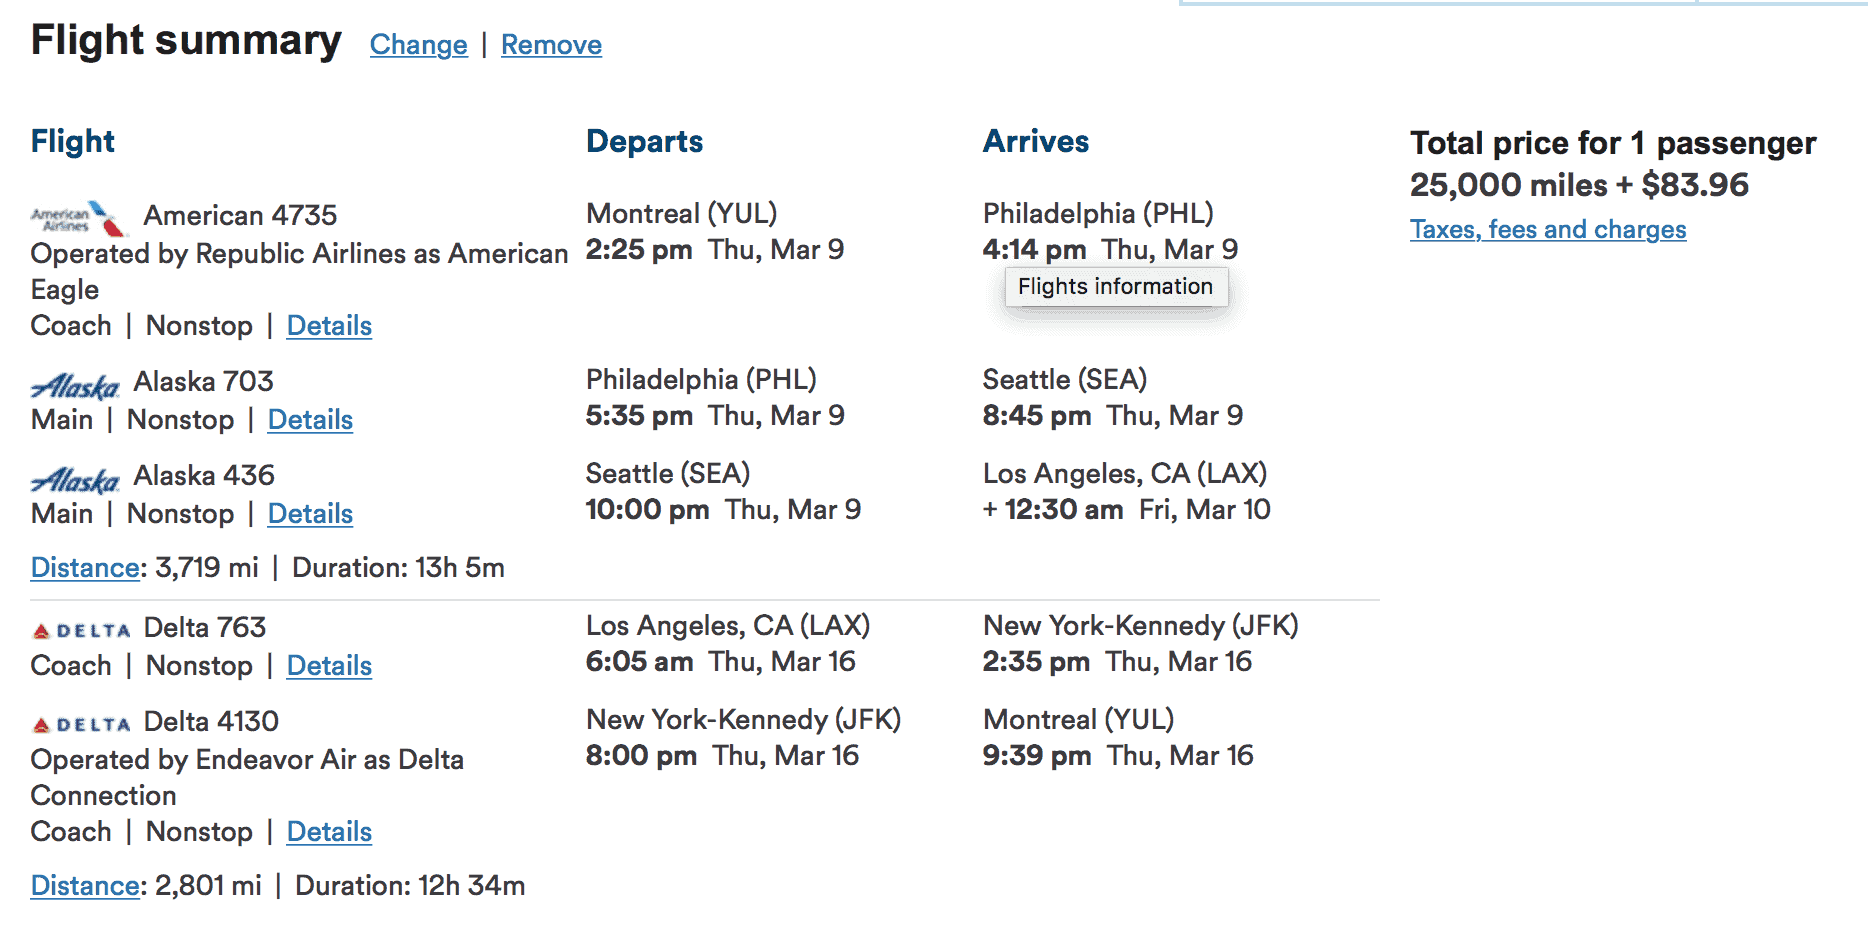
Task: Click the Delta 4130 flight number text
Action: tap(211, 722)
